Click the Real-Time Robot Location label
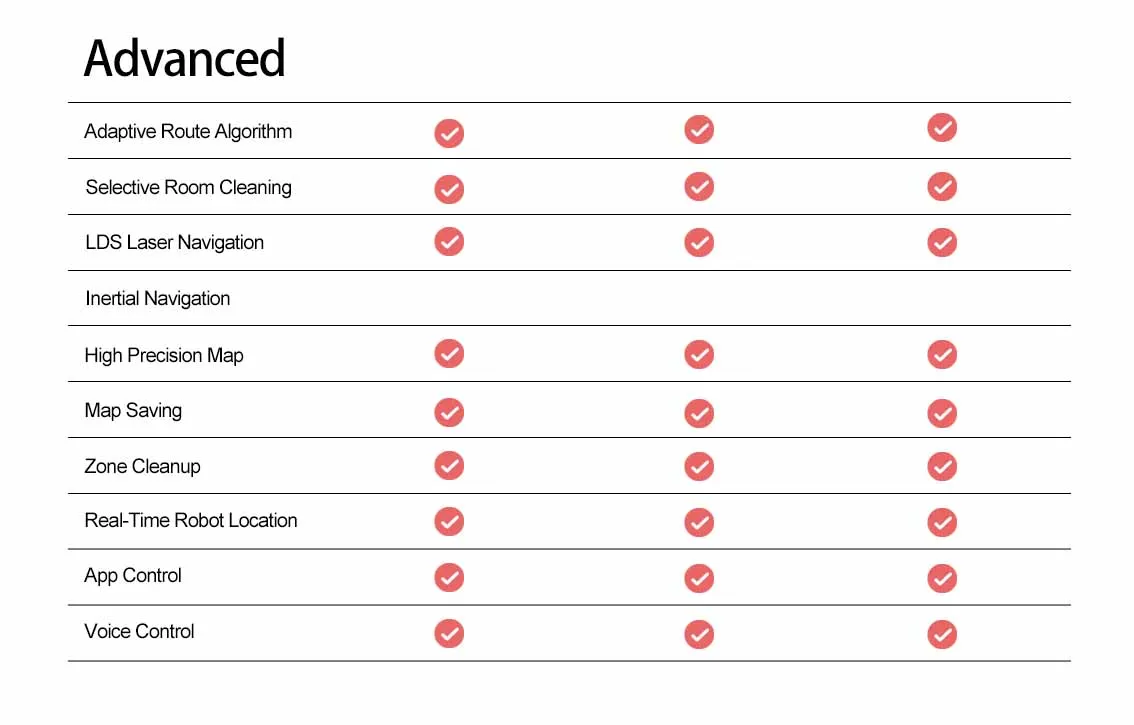The width and height of the screenshot is (1134, 725). [x=191, y=520]
